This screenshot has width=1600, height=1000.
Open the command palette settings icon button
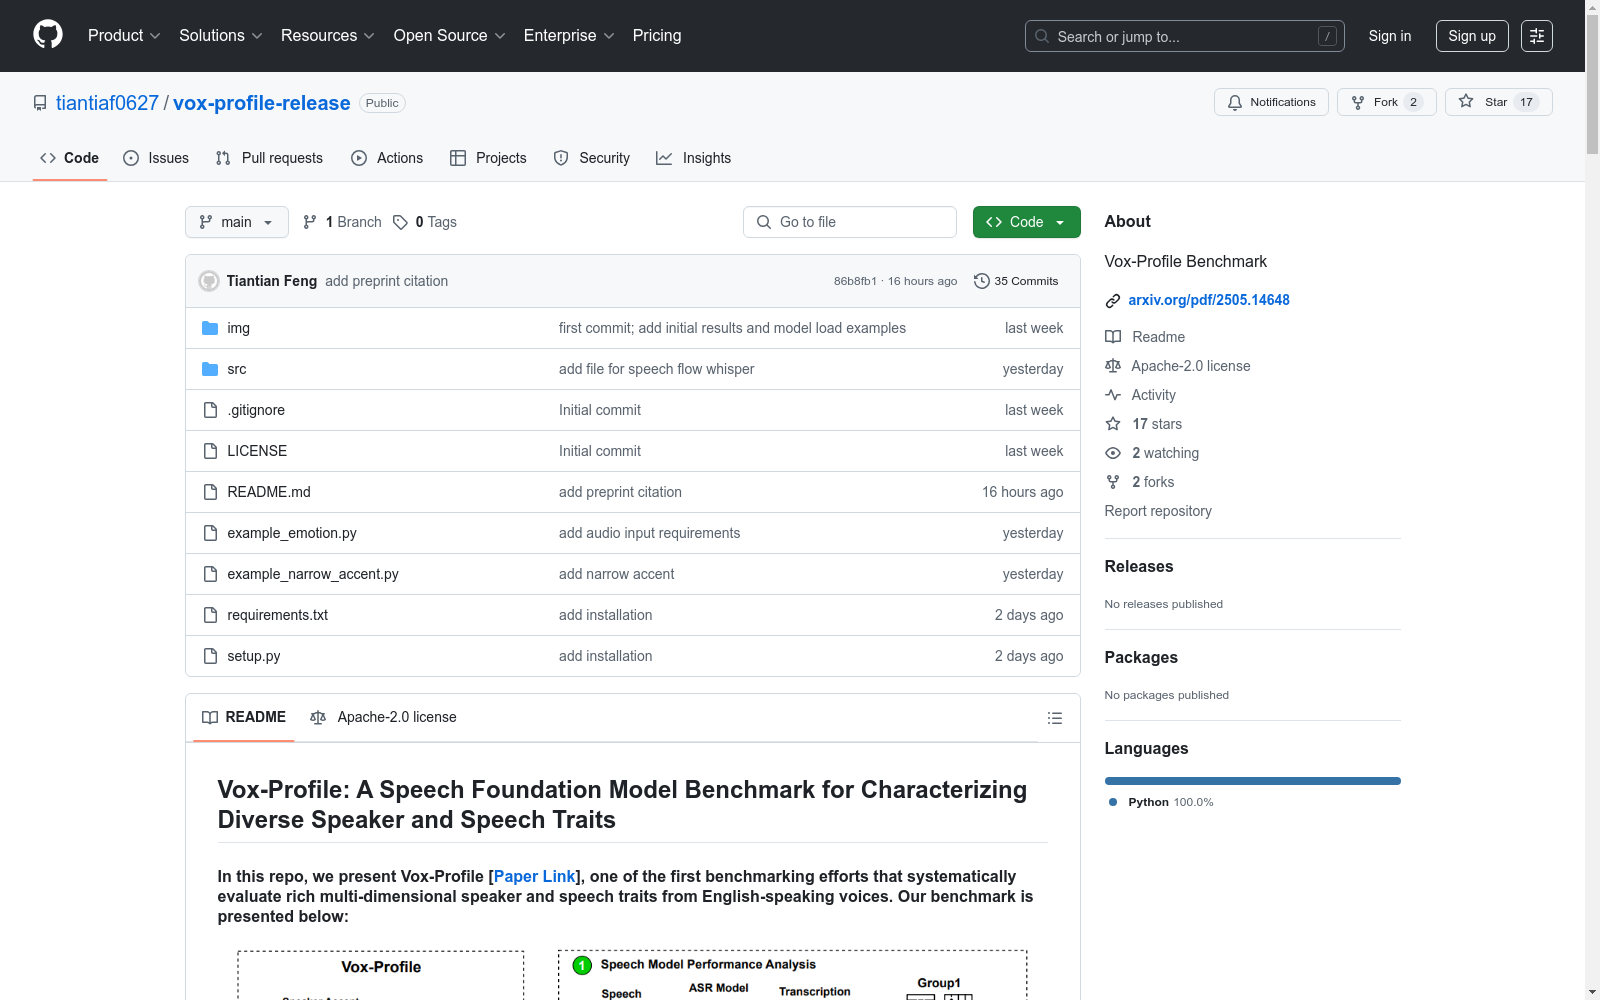(x=1537, y=36)
